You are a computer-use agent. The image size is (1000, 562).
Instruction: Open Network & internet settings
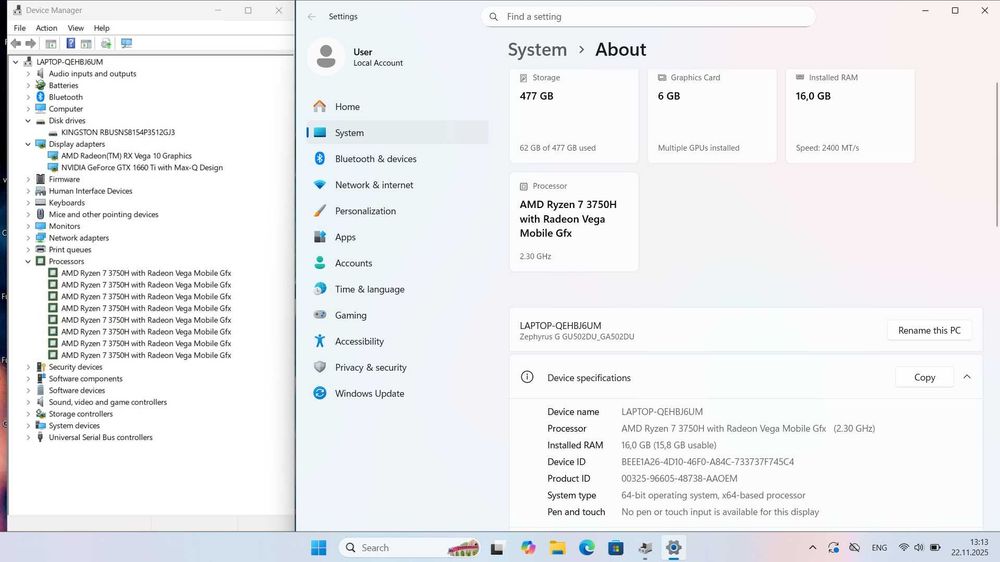pyautogui.click(x=397, y=185)
